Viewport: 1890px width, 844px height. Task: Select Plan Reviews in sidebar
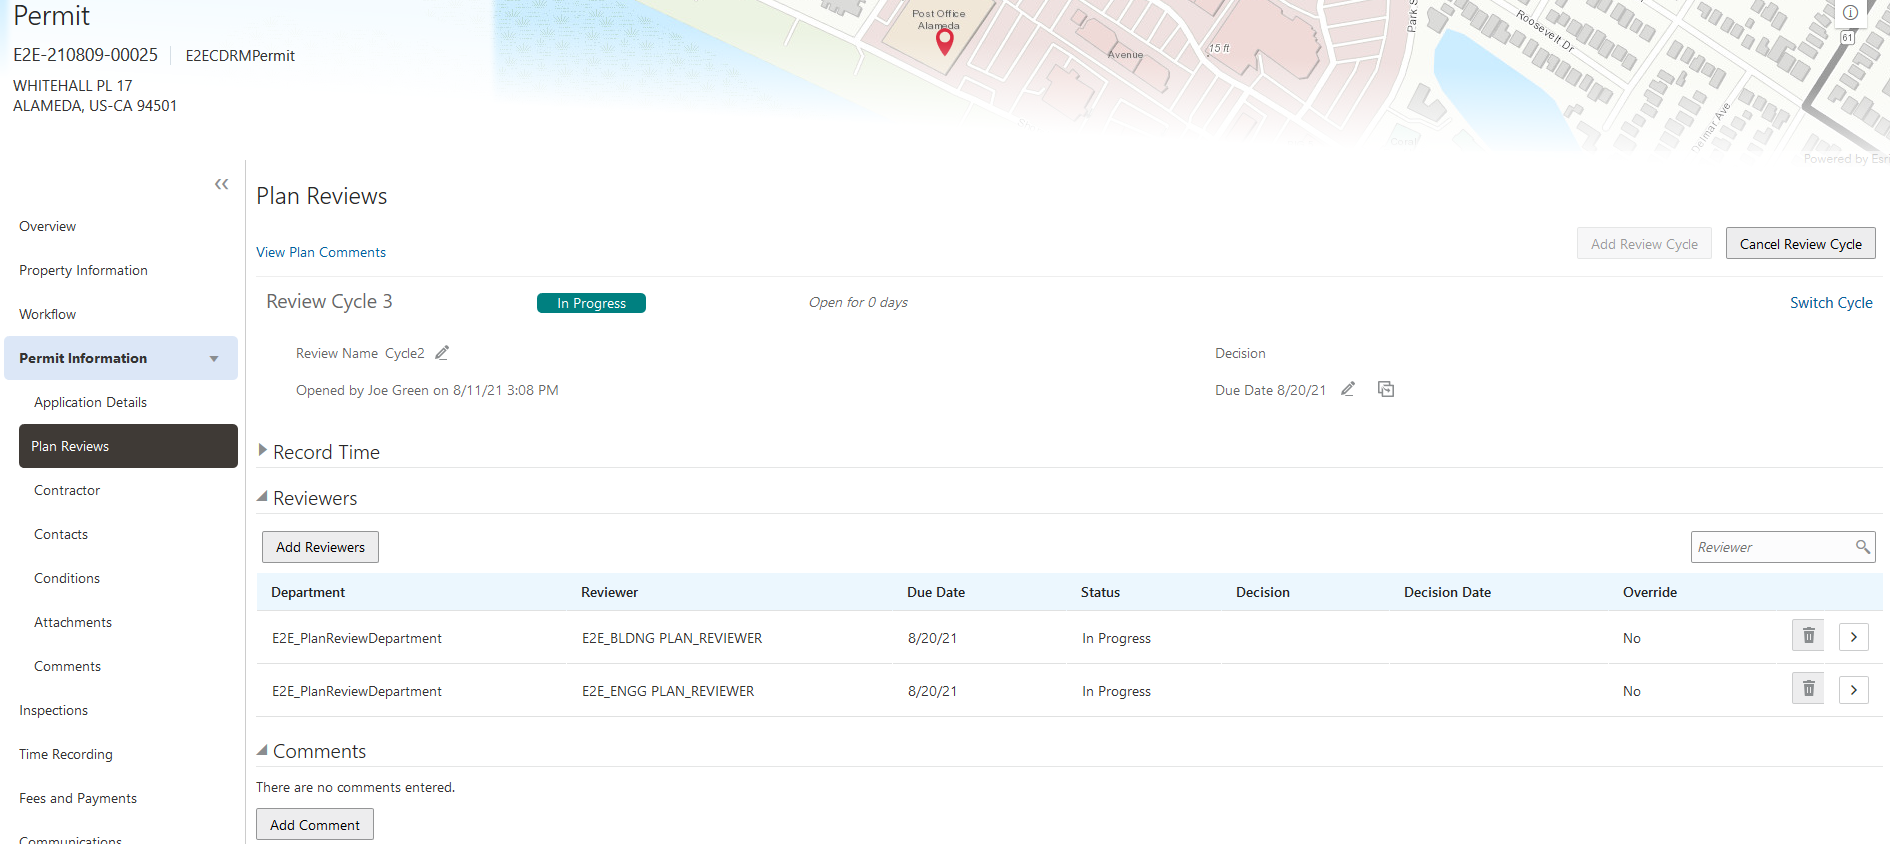[128, 446]
